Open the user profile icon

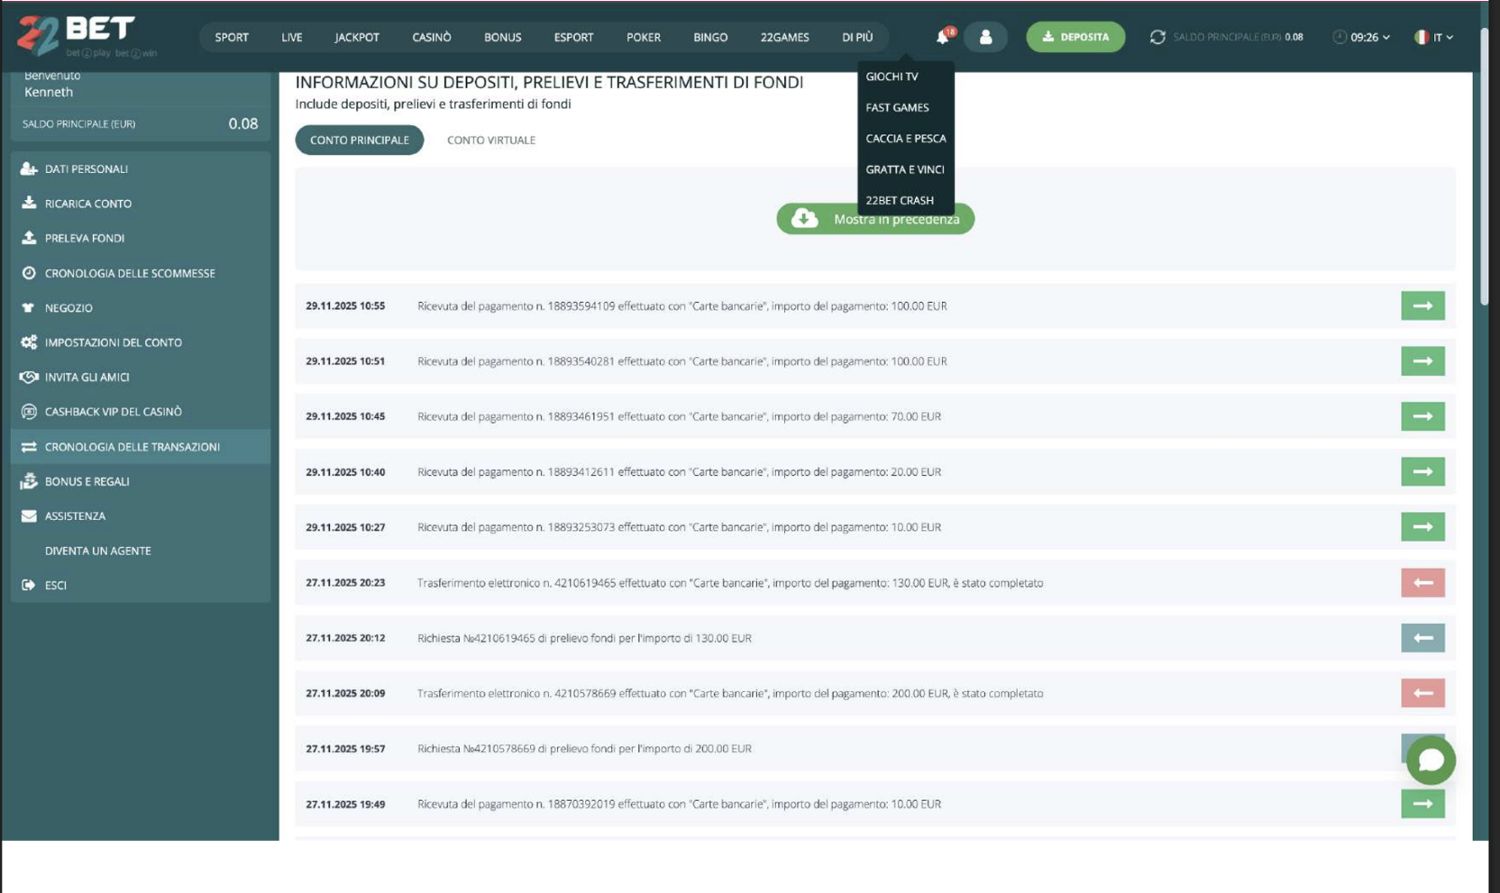985,37
